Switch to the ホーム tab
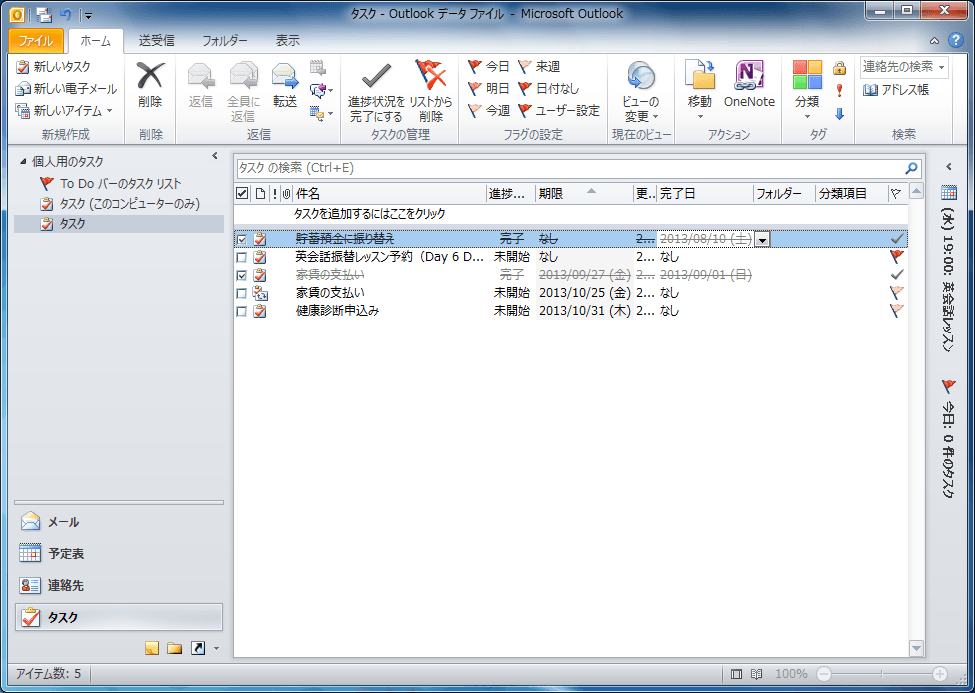The height and width of the screenshot is (693, 975). (96, 41)
